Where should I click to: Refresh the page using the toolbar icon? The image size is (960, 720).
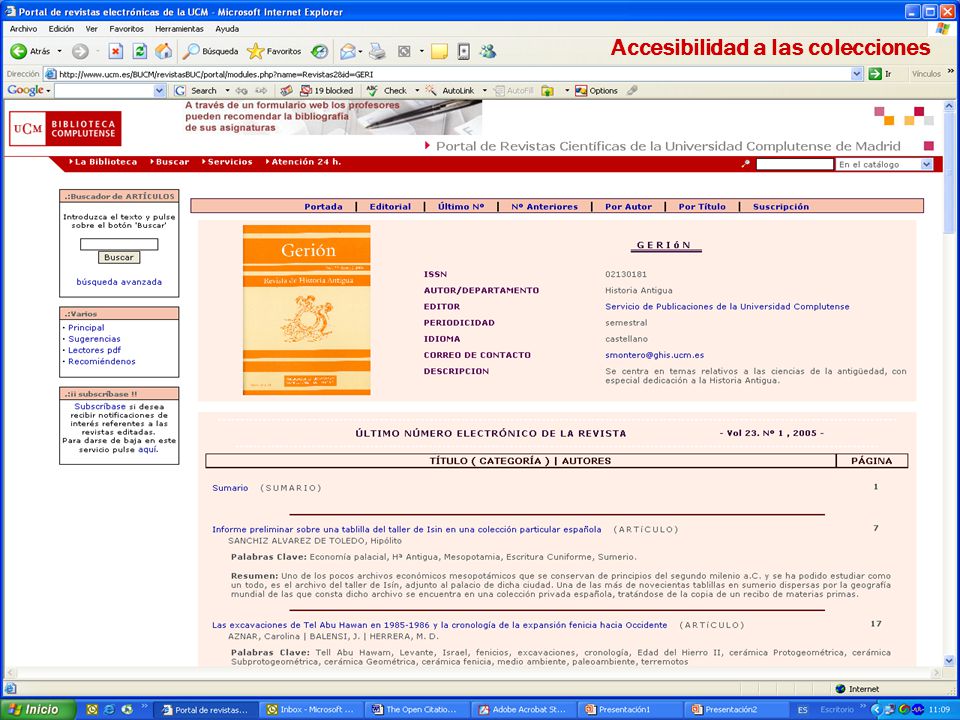click(140, 51)
